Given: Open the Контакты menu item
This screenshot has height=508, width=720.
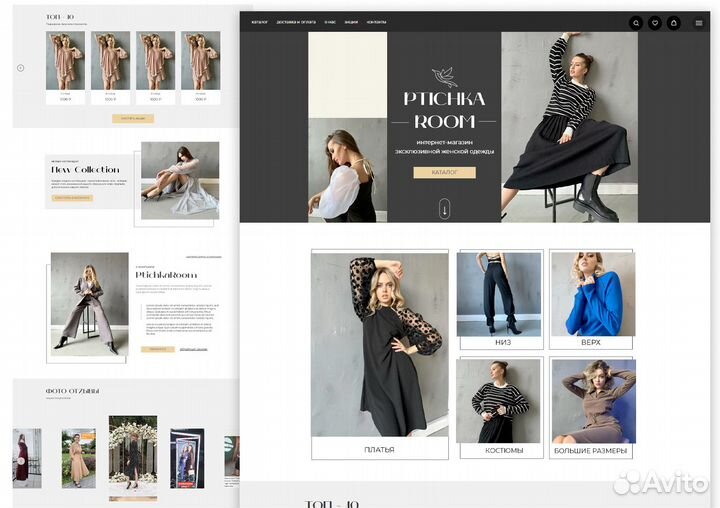Looking at the screenshot, I should tap(376, 22).
